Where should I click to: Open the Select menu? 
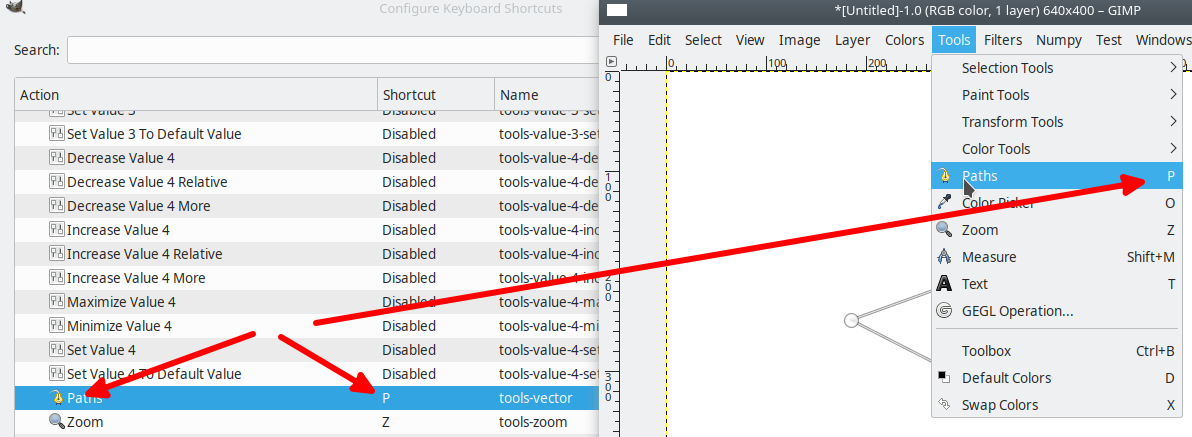703,40
